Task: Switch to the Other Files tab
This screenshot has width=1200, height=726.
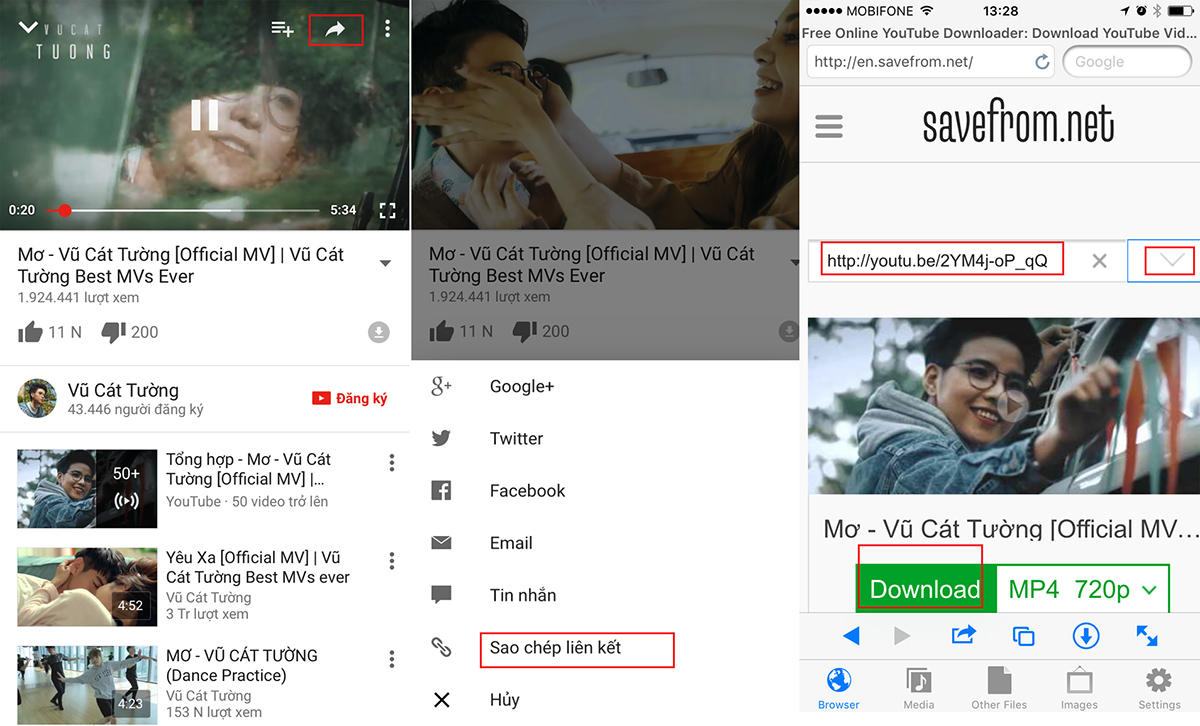Action: coord(999,688)
